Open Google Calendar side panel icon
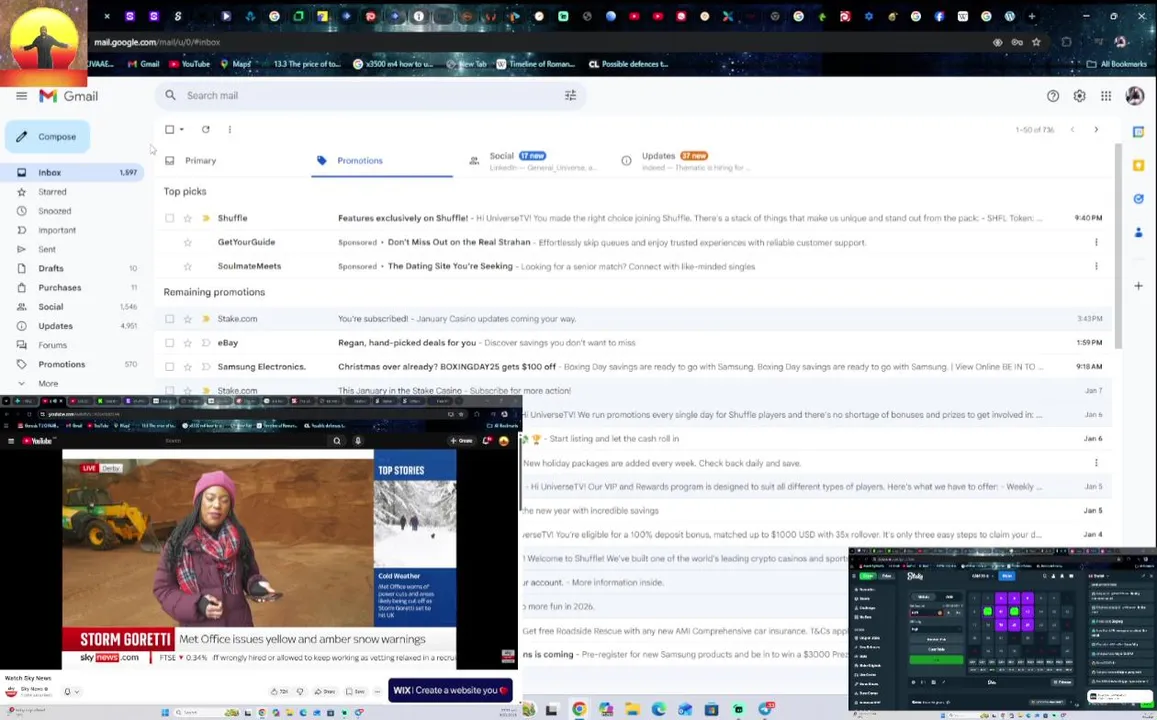Image resolution: width=1157 pixels, height=720 pixels. point(1139,131)
